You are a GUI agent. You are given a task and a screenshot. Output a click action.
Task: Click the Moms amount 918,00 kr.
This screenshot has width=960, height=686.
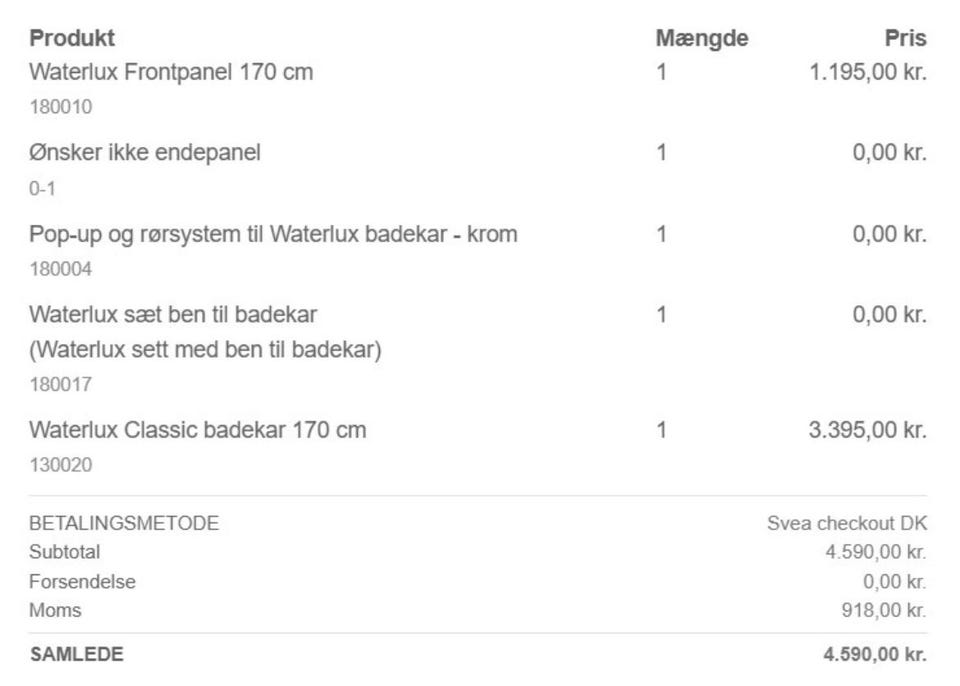[x=884, y=610]
